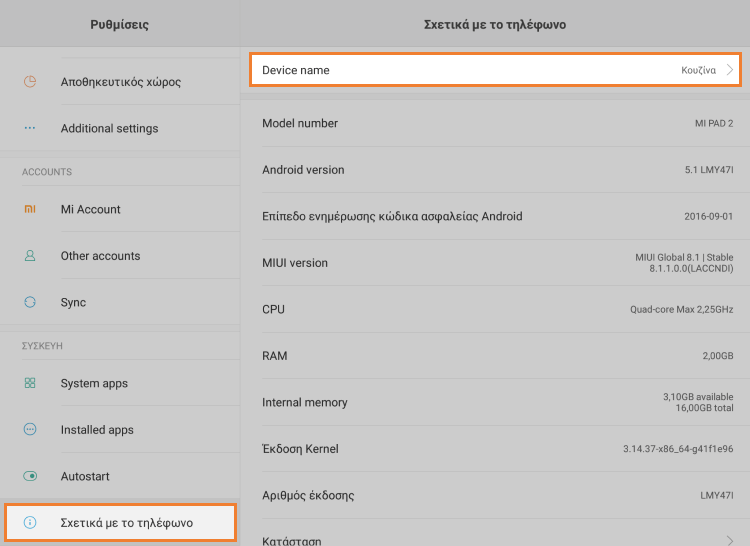Select Additional settings menu entry
750x546 pixels.
pyautogui.click(x=109, y=128)
